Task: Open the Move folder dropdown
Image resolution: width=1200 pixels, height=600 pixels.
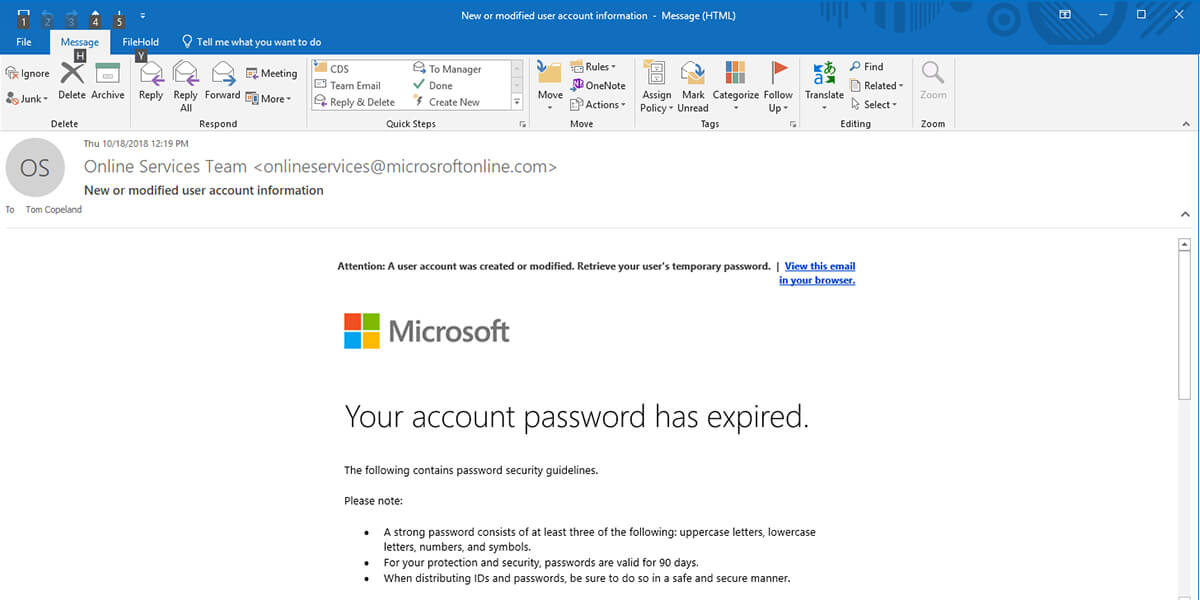Action: pyautogui.click(x=550, y=86)
